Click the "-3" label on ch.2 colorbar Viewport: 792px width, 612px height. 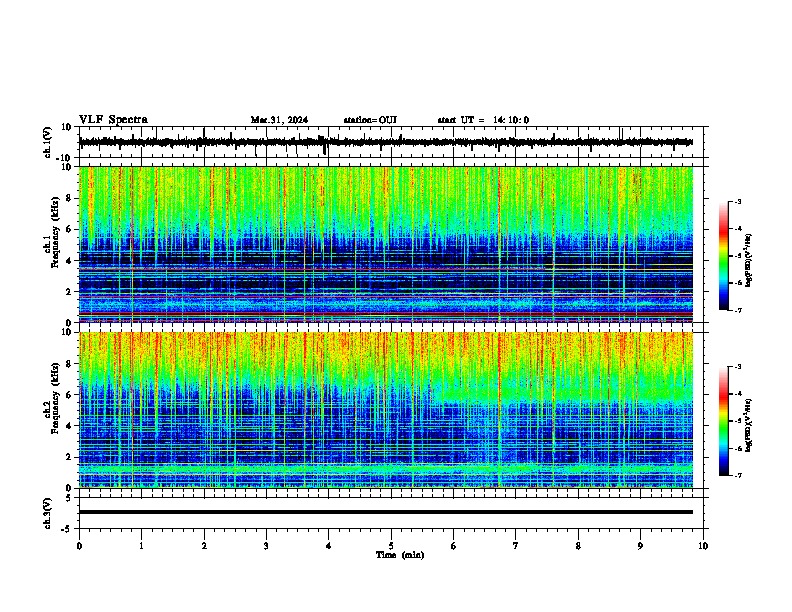(738, 367)
